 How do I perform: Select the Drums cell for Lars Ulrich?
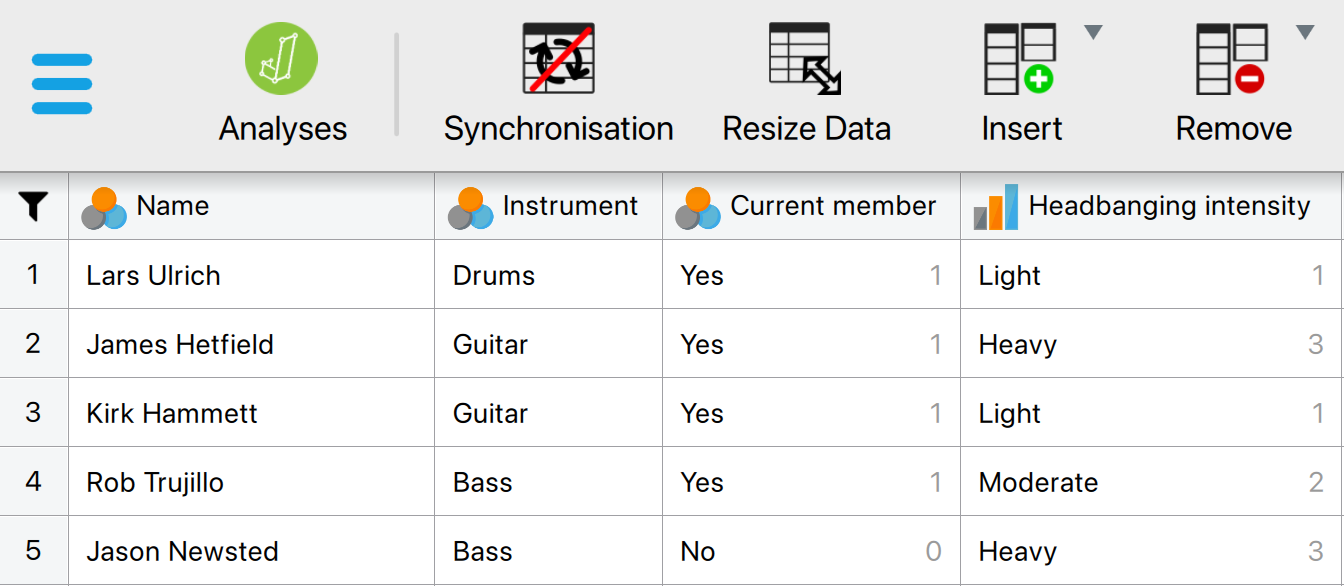point(548,275)
